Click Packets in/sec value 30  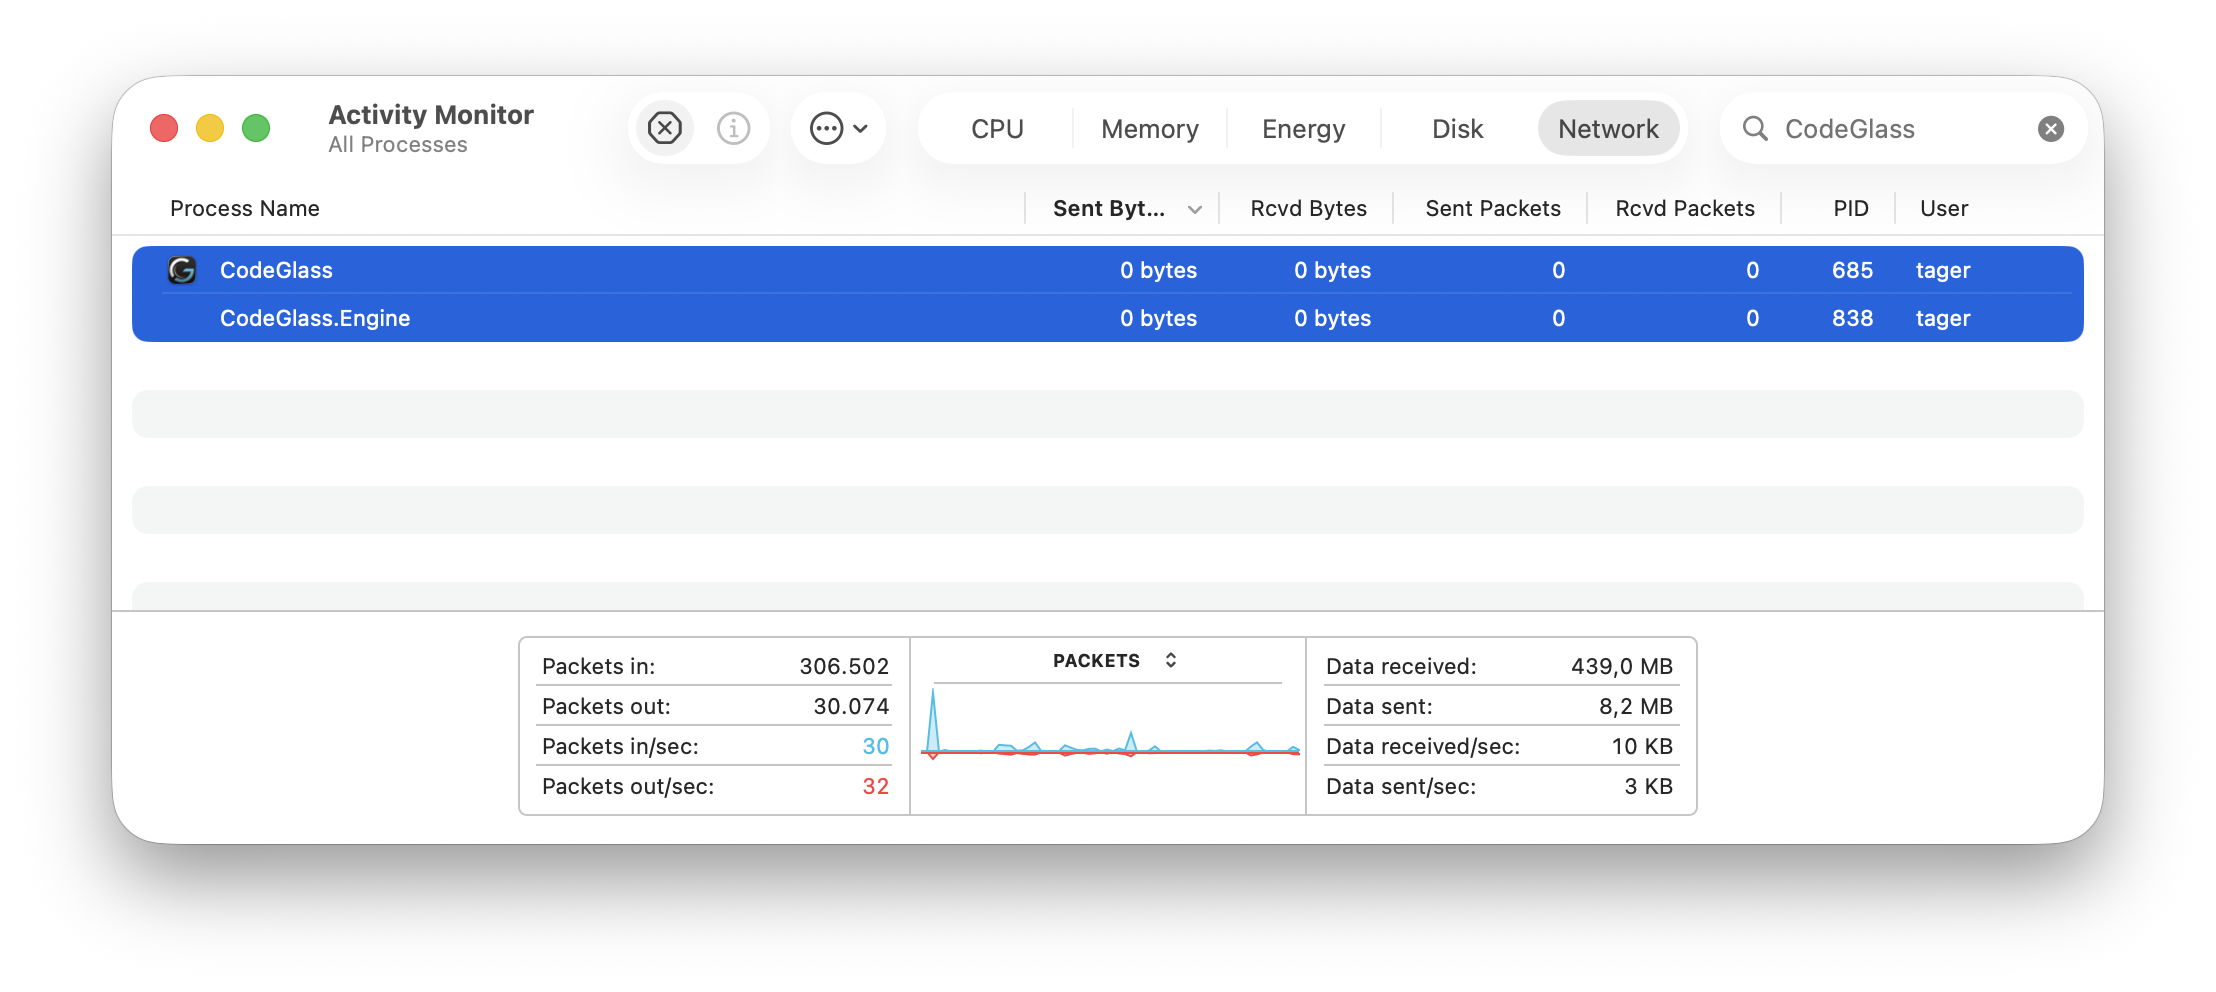tap(875, 746)
